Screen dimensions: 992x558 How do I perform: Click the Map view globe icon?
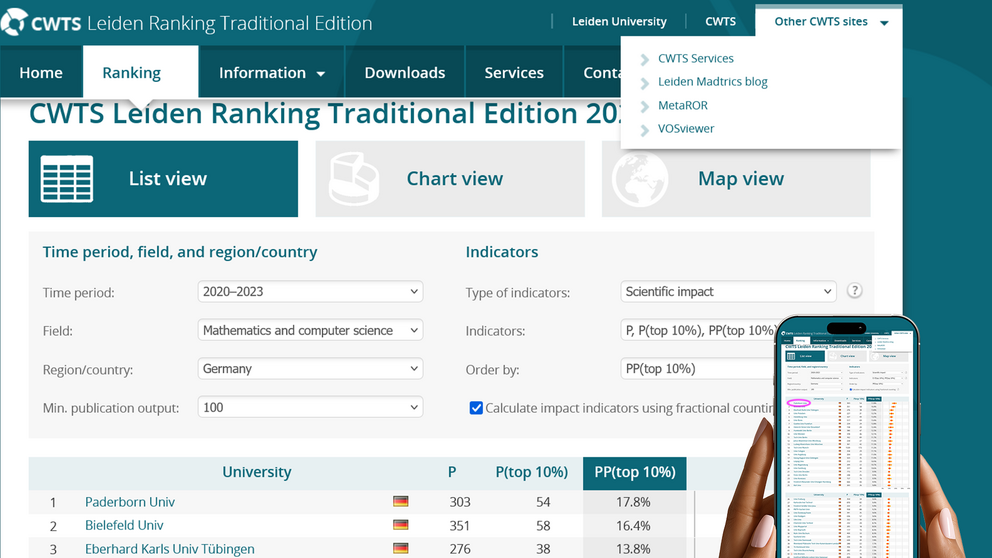click(640, 179)
